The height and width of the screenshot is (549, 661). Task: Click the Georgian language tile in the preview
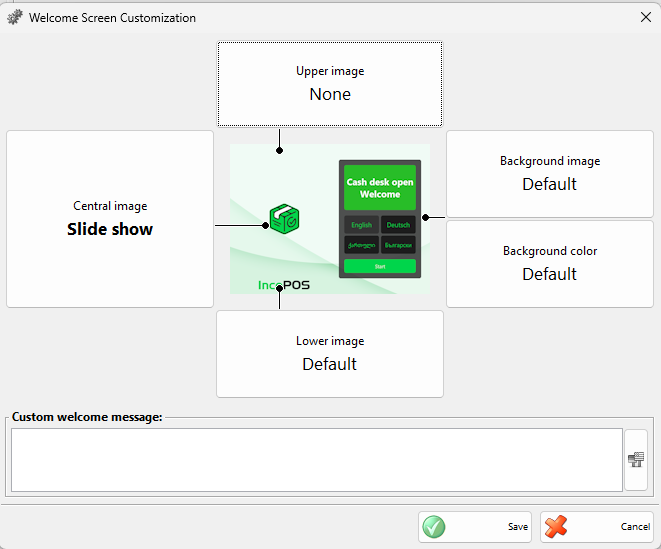(361, 245)
